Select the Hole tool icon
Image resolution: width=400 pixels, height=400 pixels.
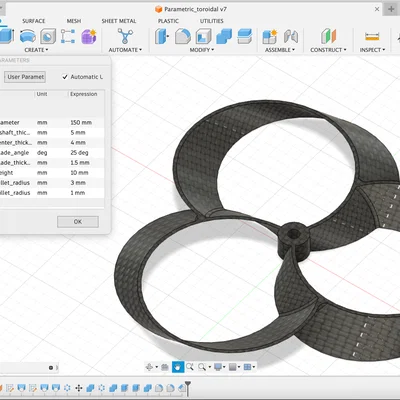48,36
